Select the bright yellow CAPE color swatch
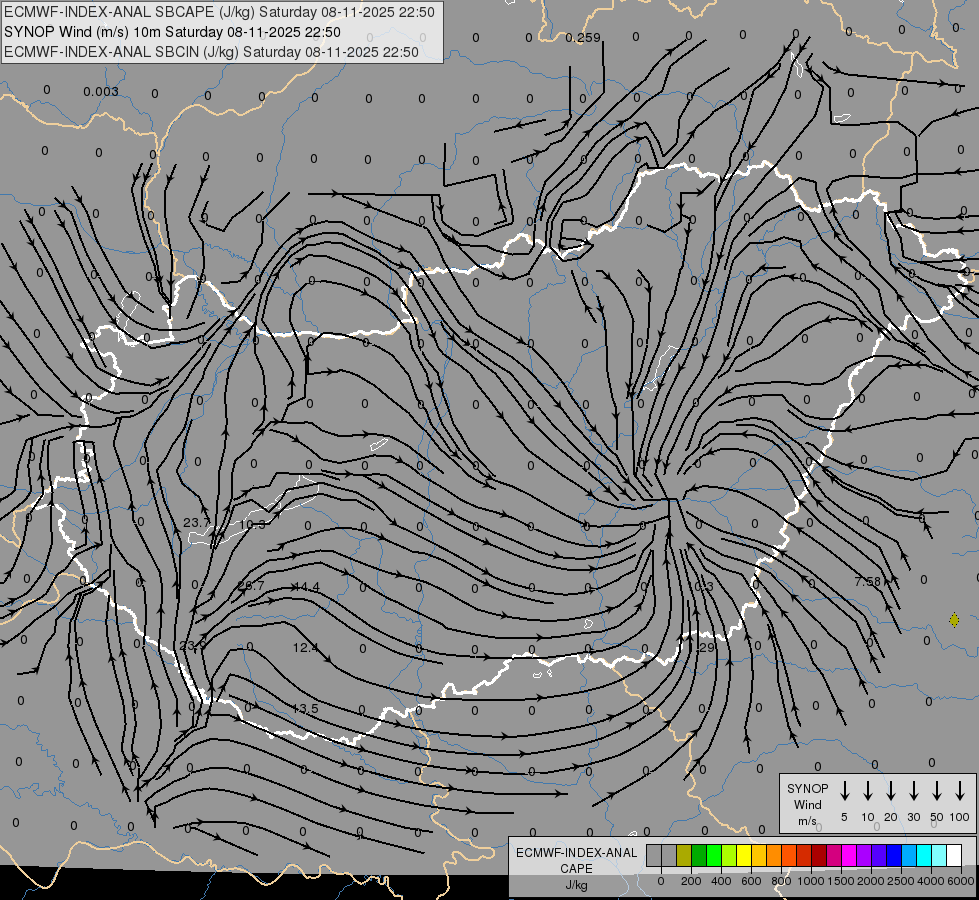The image size is (979, 900). [x=744, y=855]
